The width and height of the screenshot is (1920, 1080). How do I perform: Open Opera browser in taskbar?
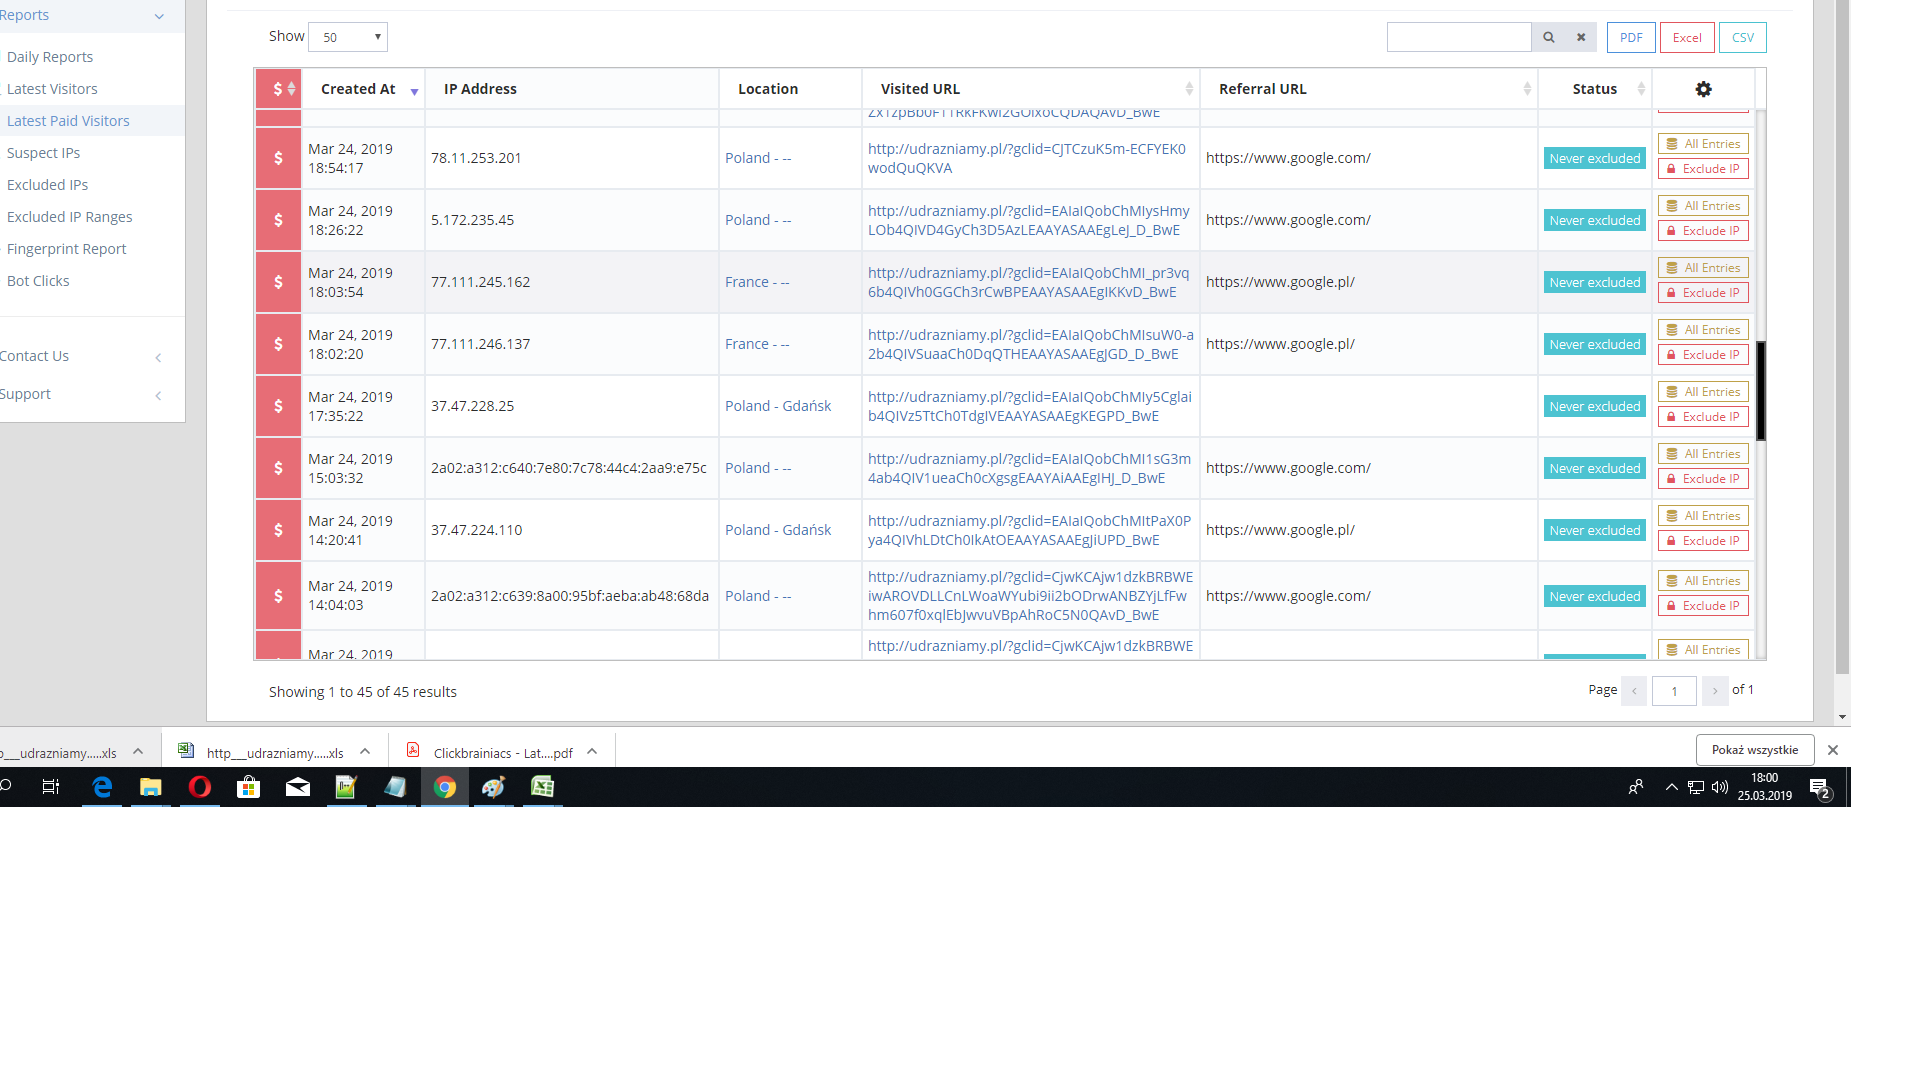tap(200, 787)
